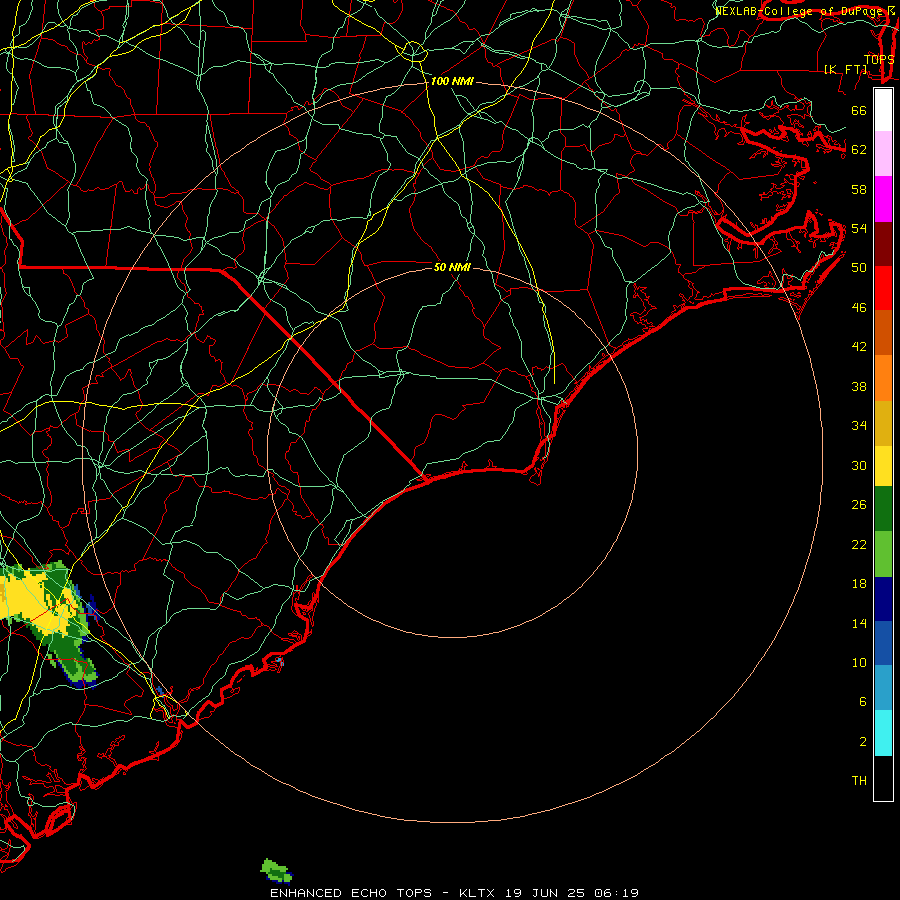
Task: Click the orange 42 kft legend swatch
Action: pos(883,378)
